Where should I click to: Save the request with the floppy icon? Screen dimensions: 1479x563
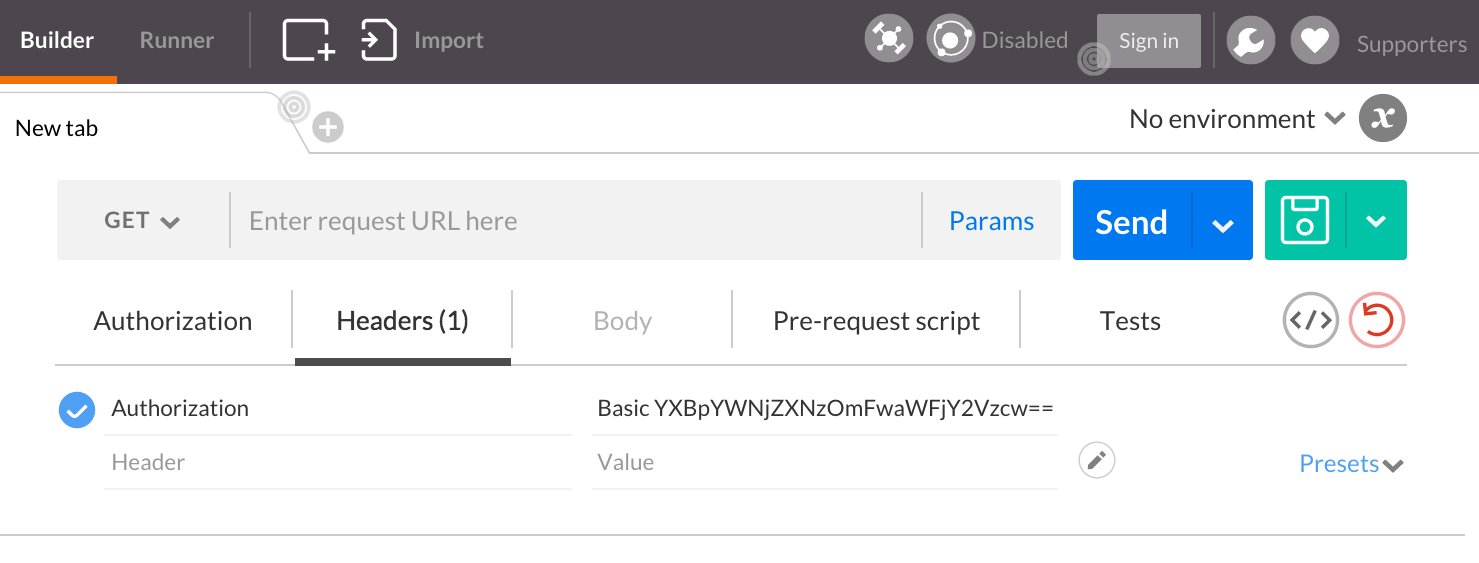tap(1305, 220)
